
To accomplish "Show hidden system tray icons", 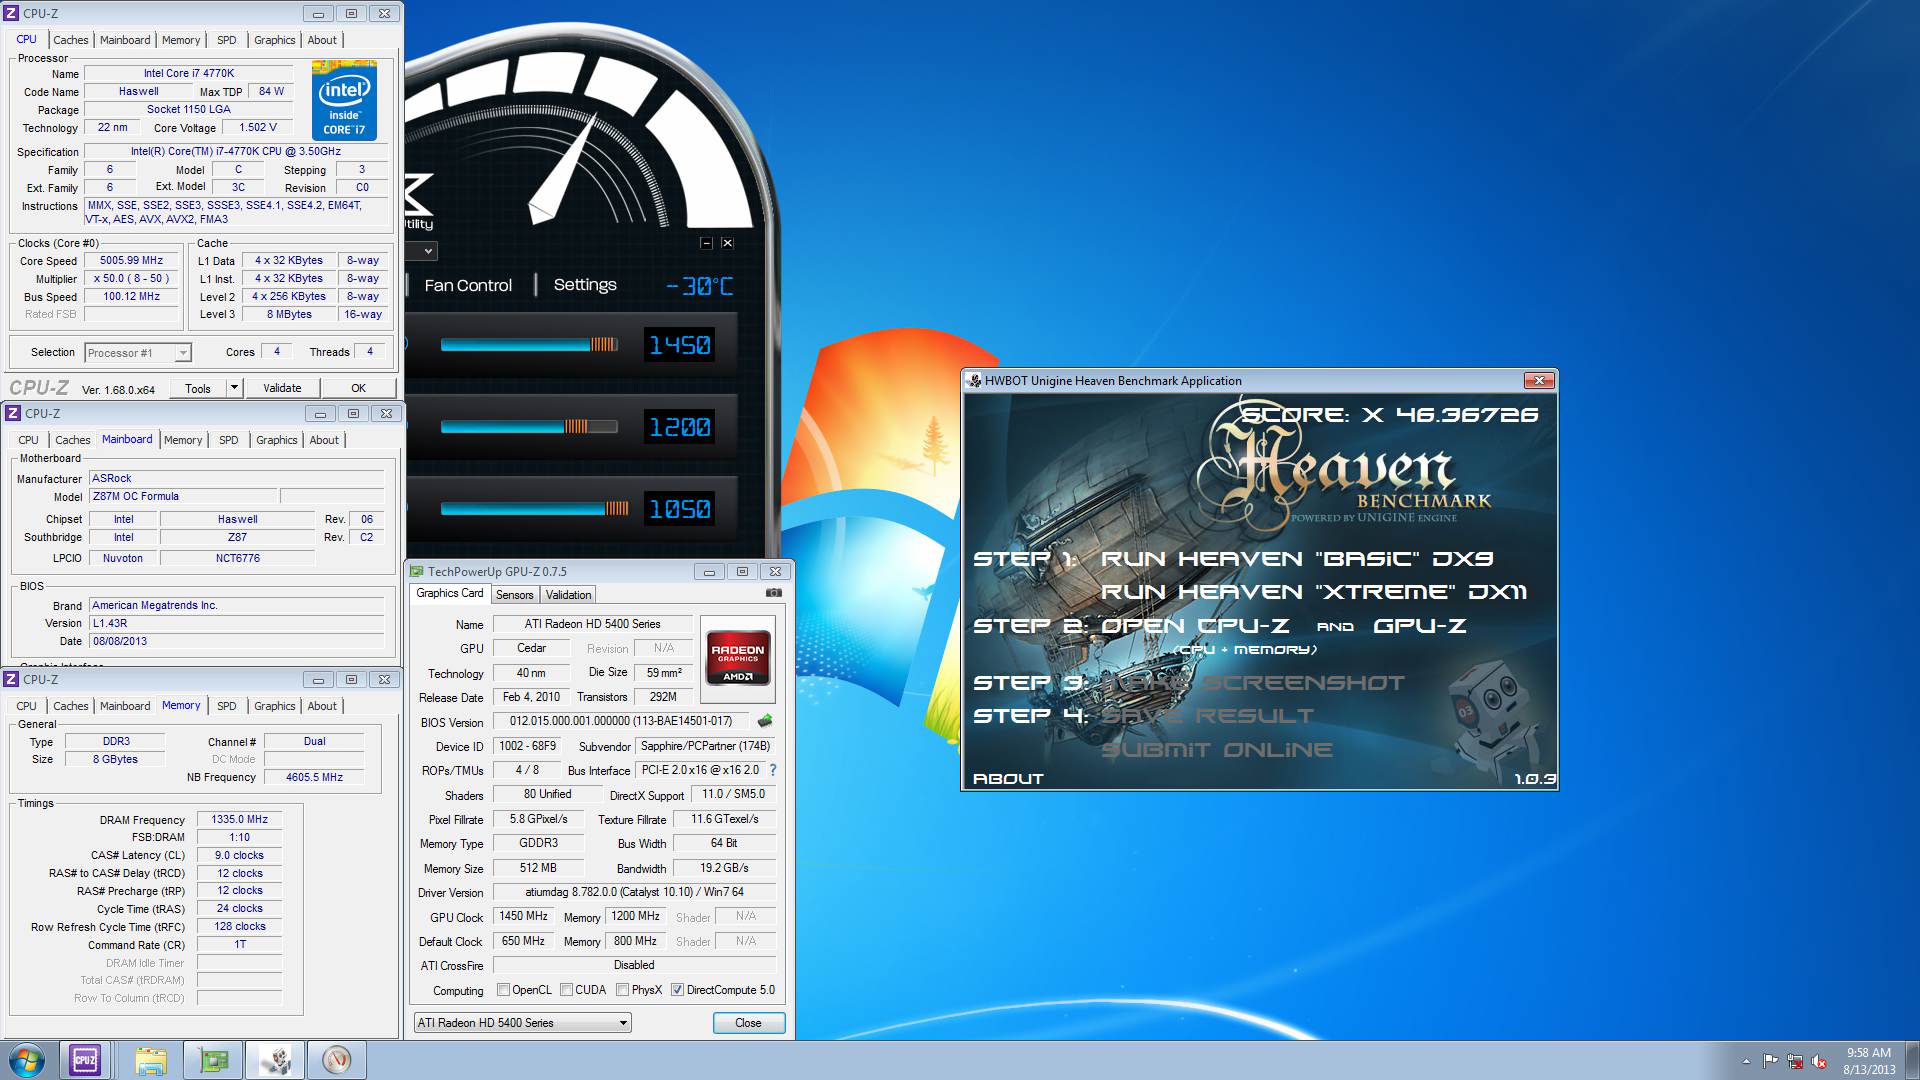I will (1746, 1061).
